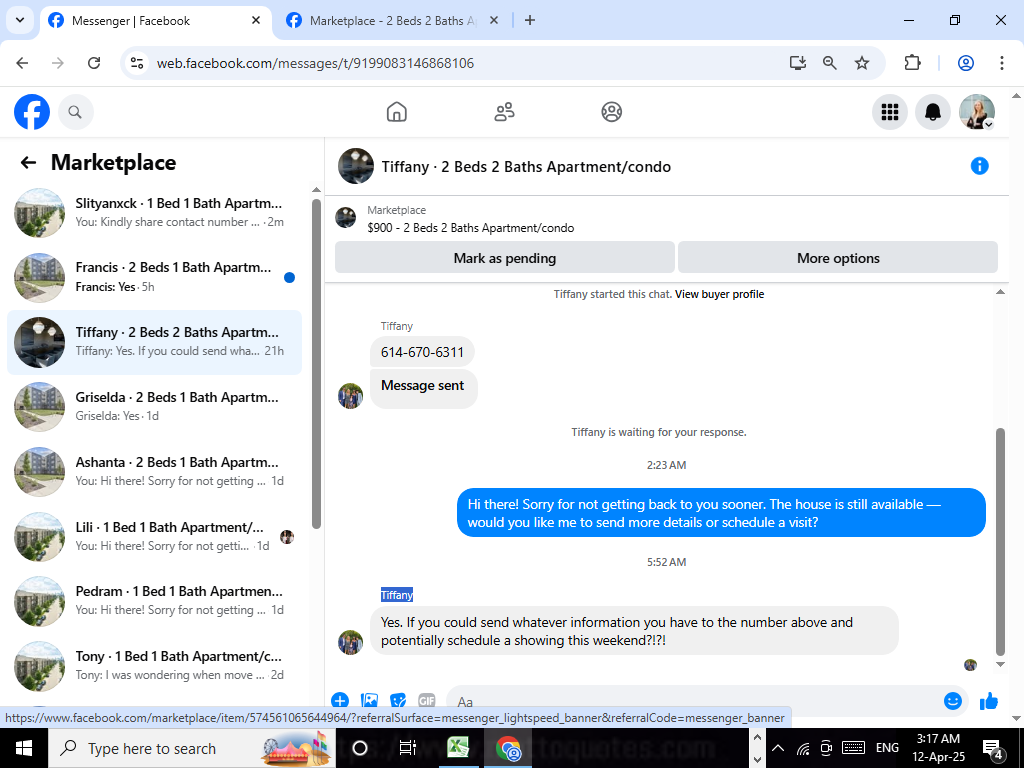Open Lili 1 Bed 1 Bath conversation

click(155, 536)
